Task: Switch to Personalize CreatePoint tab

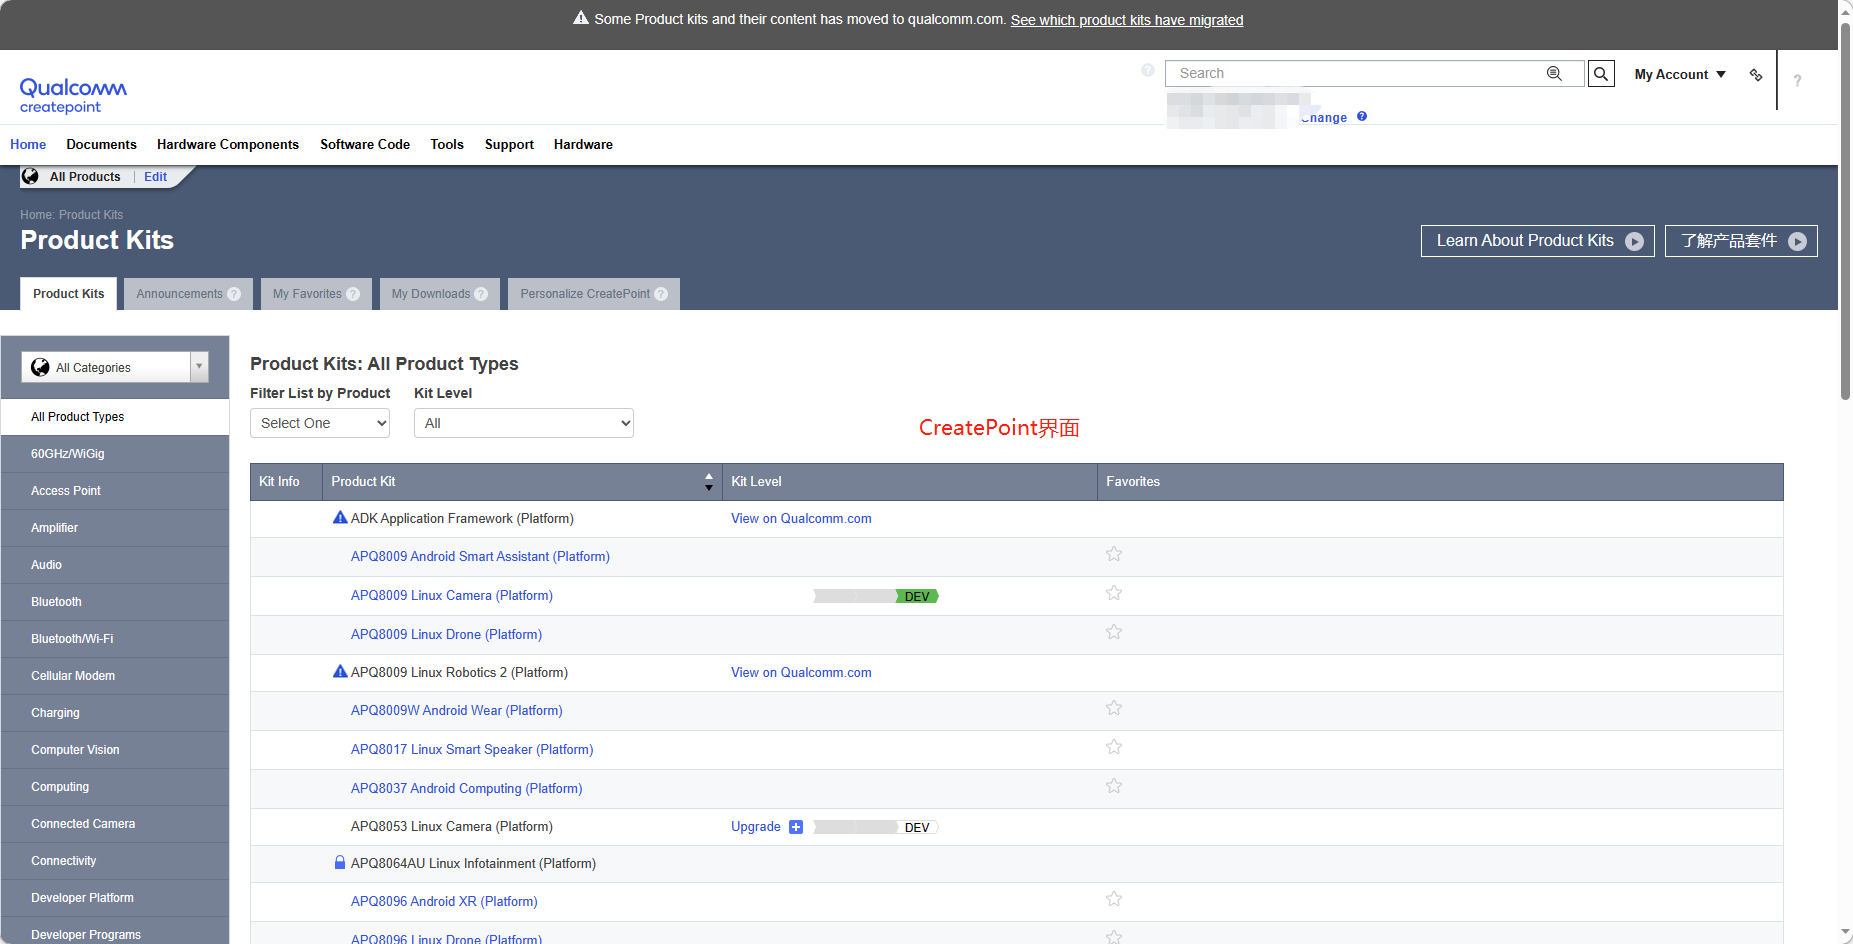Action: [594, 294]
